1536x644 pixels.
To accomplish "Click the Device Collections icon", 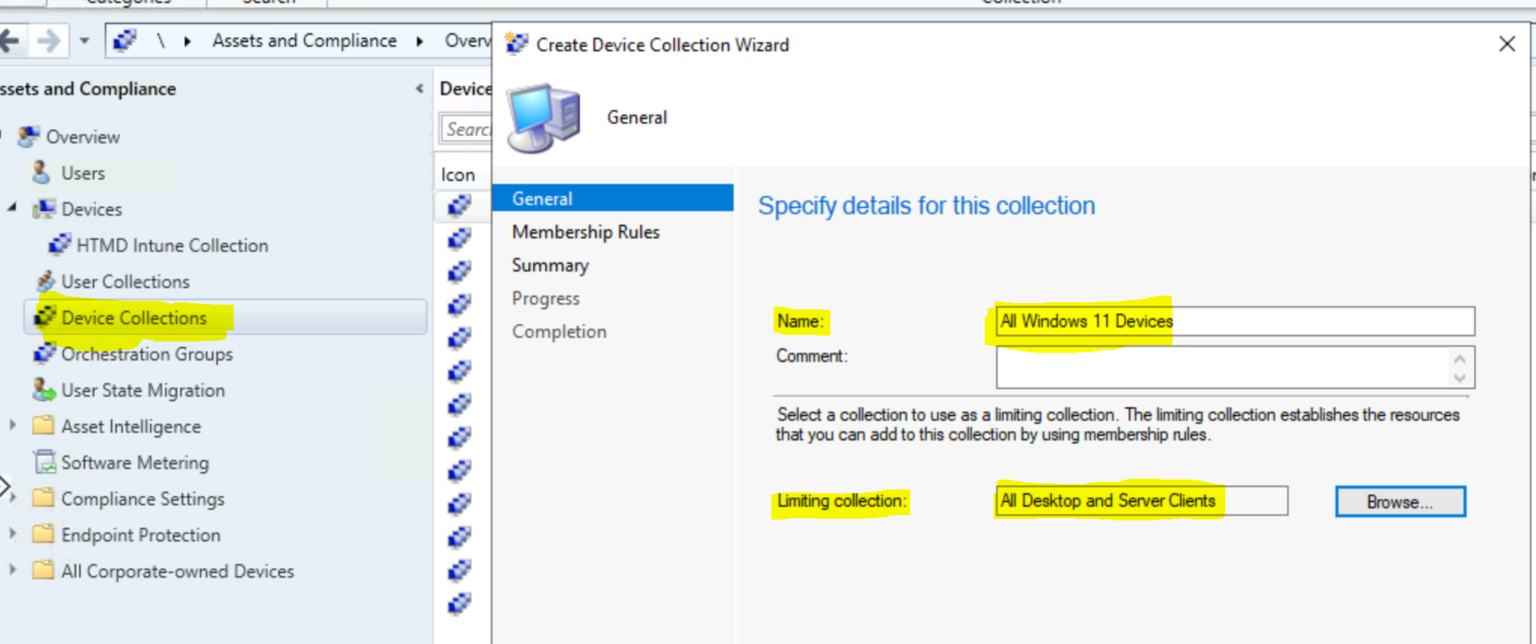I will tap(45, 318).
